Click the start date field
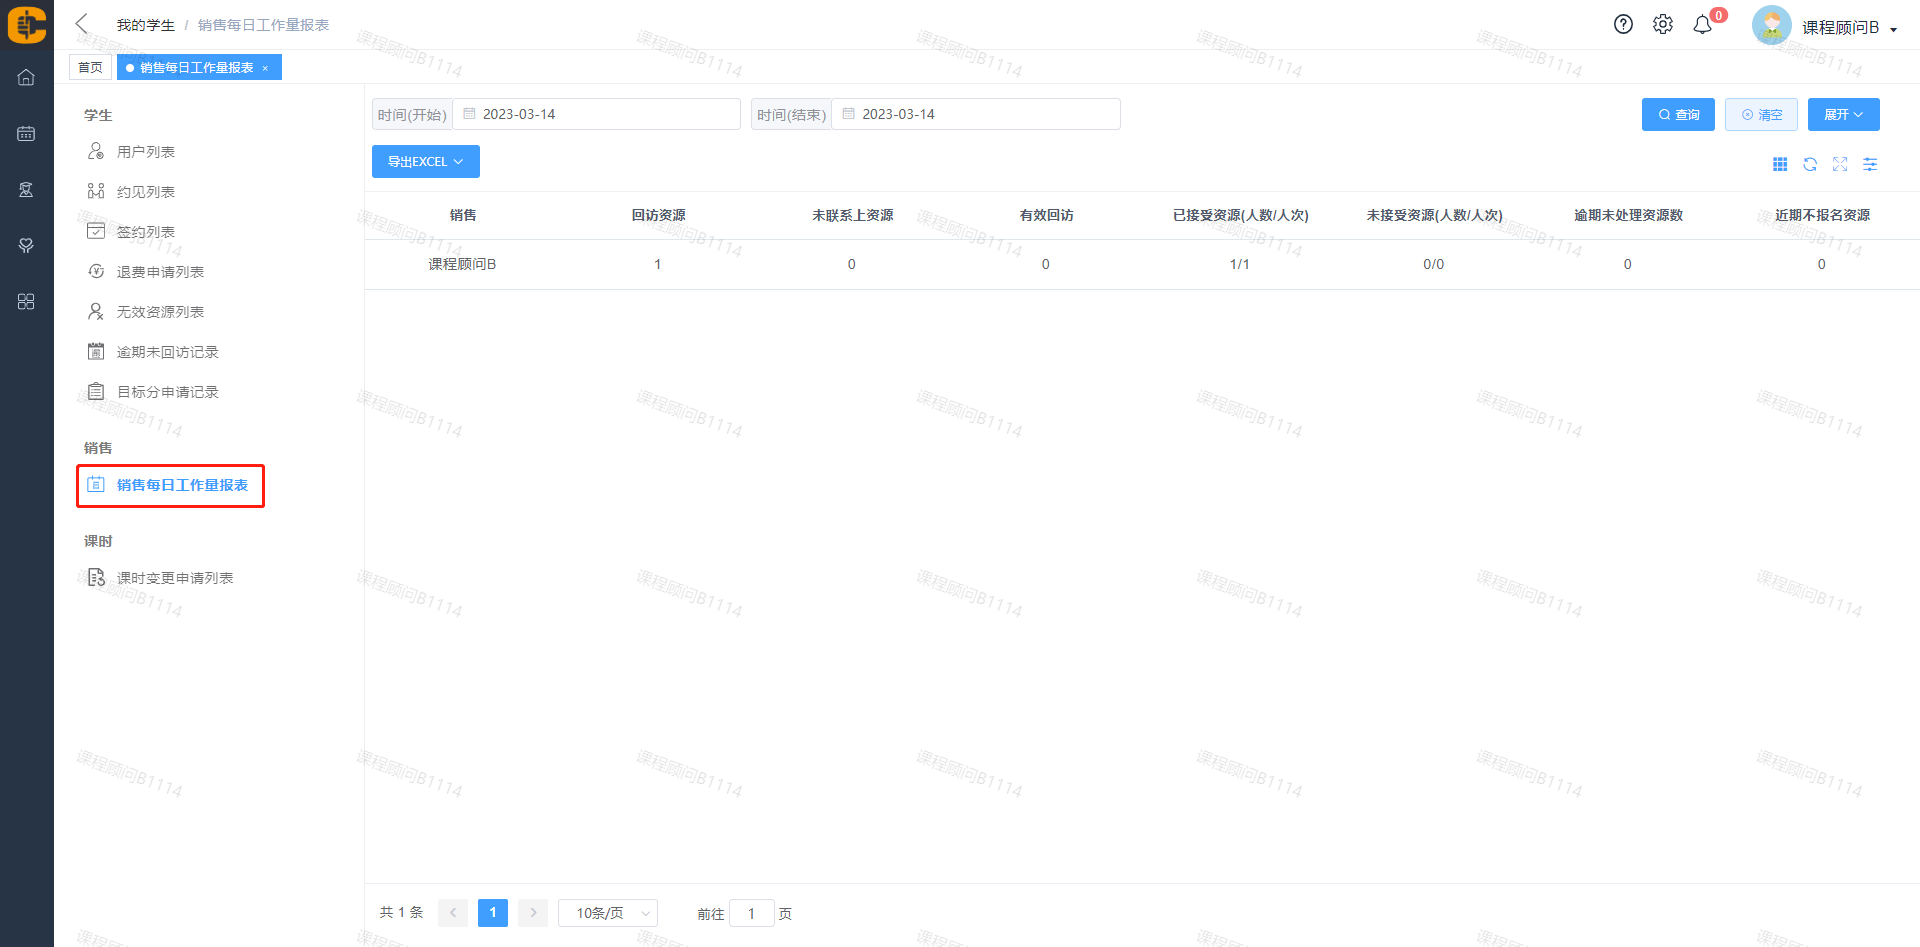The height and width of the screenshot is (947, 1920). pos(597,114)
